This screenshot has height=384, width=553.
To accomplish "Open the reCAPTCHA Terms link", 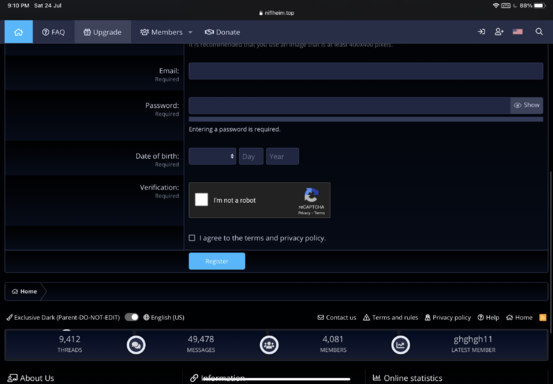I will click(320, 213).
